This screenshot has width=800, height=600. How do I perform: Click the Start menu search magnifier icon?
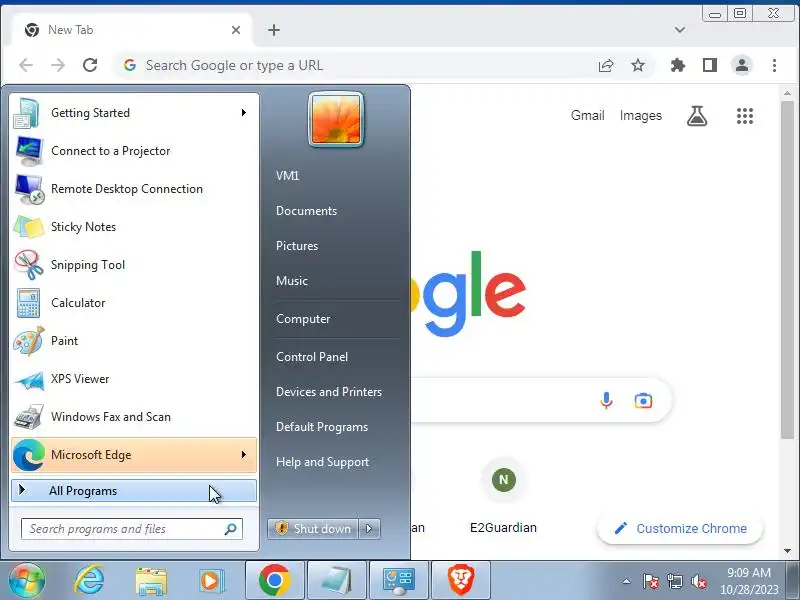[231, 529]
